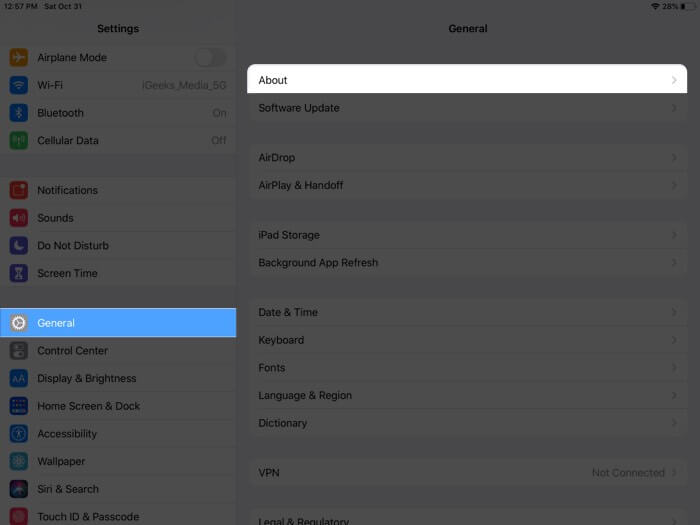Viewport: 700px width, 525px height.
Task: Tap the clock time in status bar
Action: point(21,6)
